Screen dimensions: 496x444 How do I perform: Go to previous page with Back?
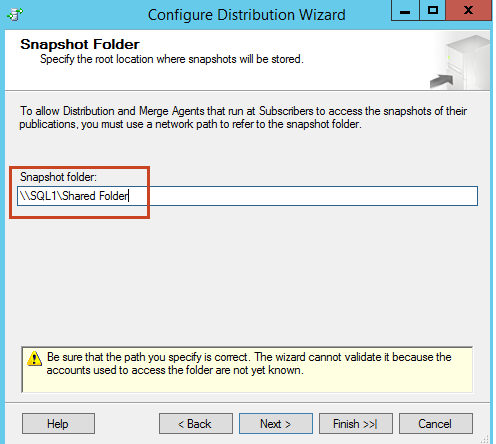click(x=196, y=424)
